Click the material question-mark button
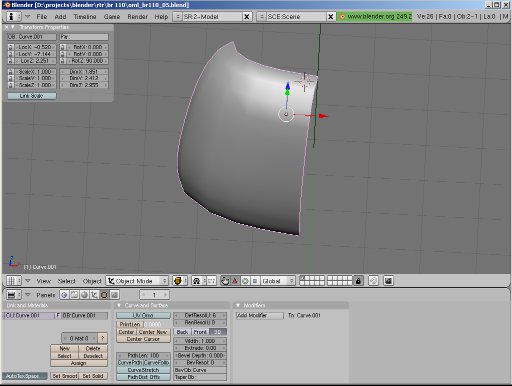Image resolution: width=512 pixels, height=386 pixels. click(x=103, y=338)
